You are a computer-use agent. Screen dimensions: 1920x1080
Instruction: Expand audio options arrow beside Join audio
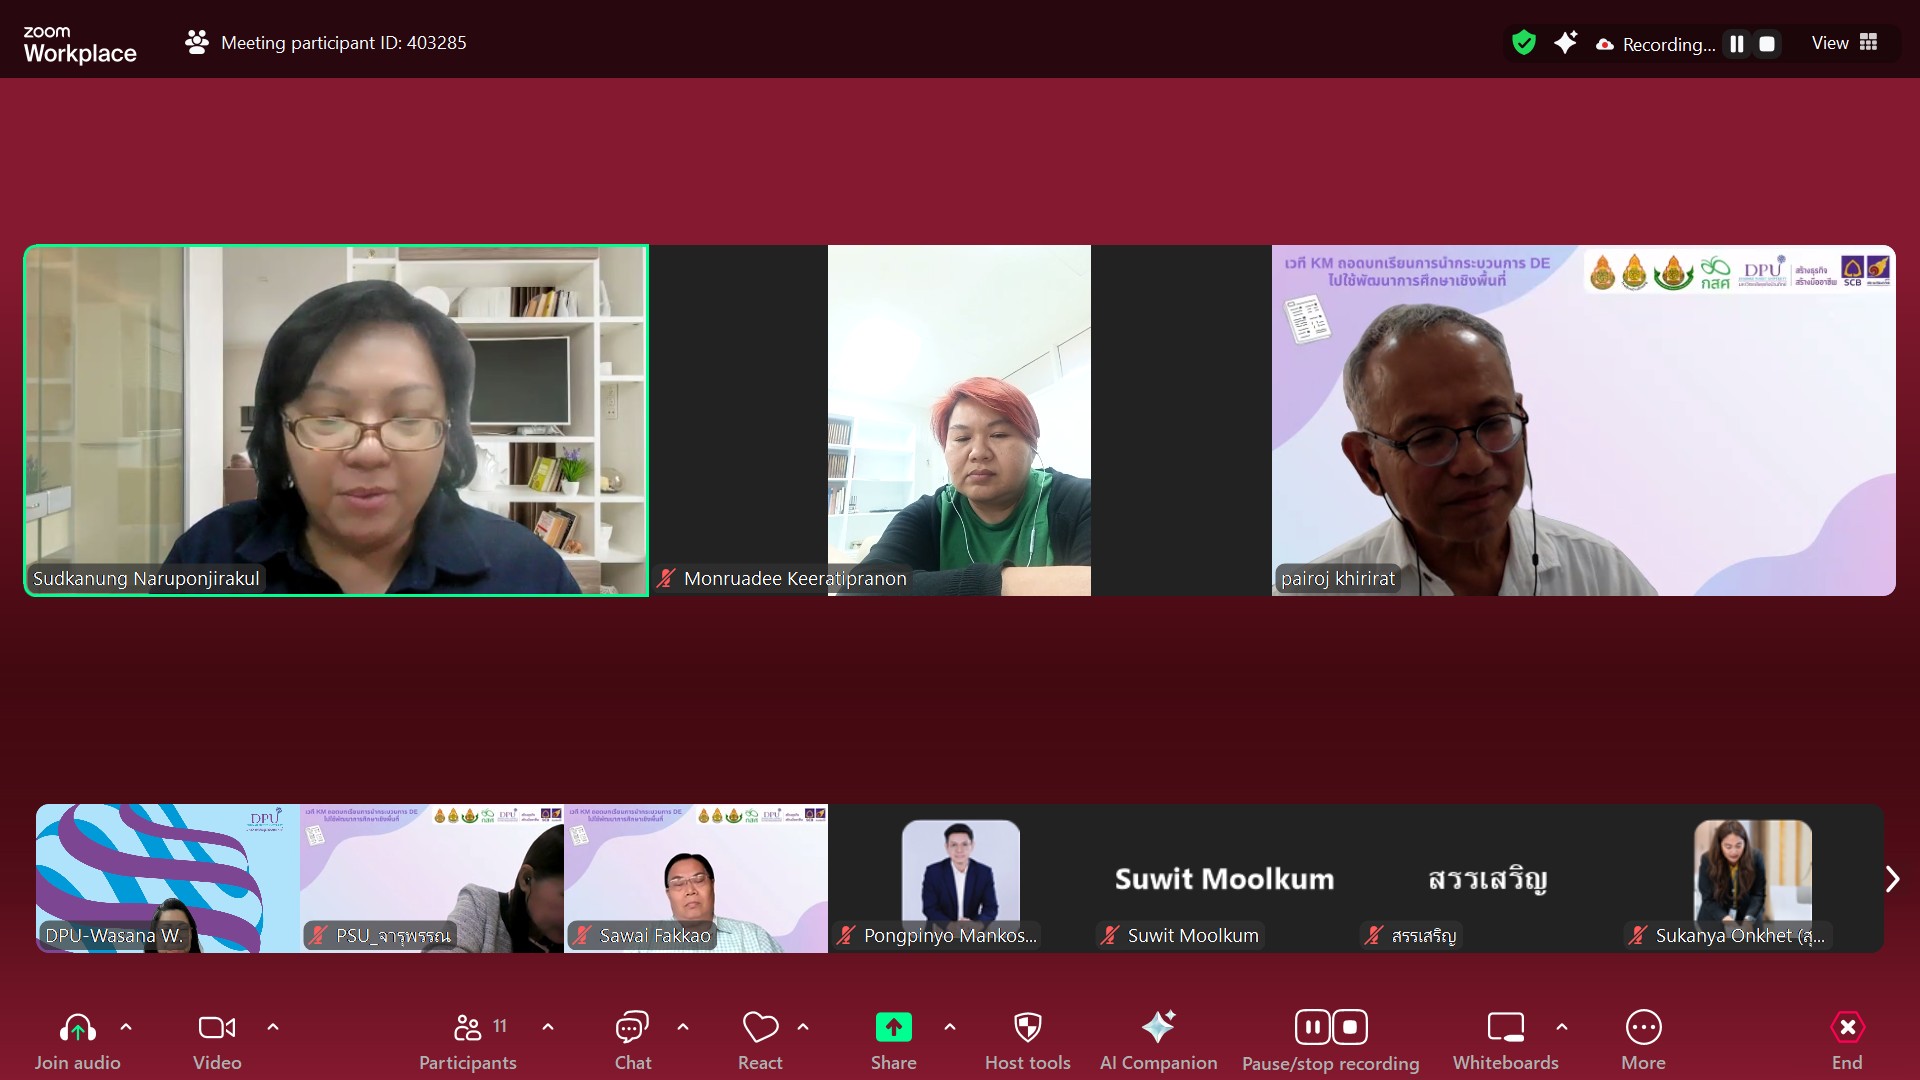point(126,1027)
